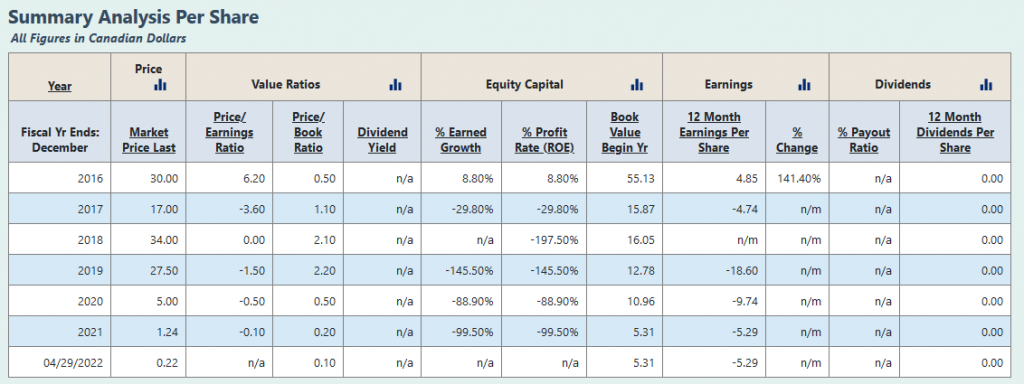Image resolution: width=1024 pixels, height=384 pixels.
Task: Select the Price/Earnings Ratio header link
Action: tap(230, 132)
